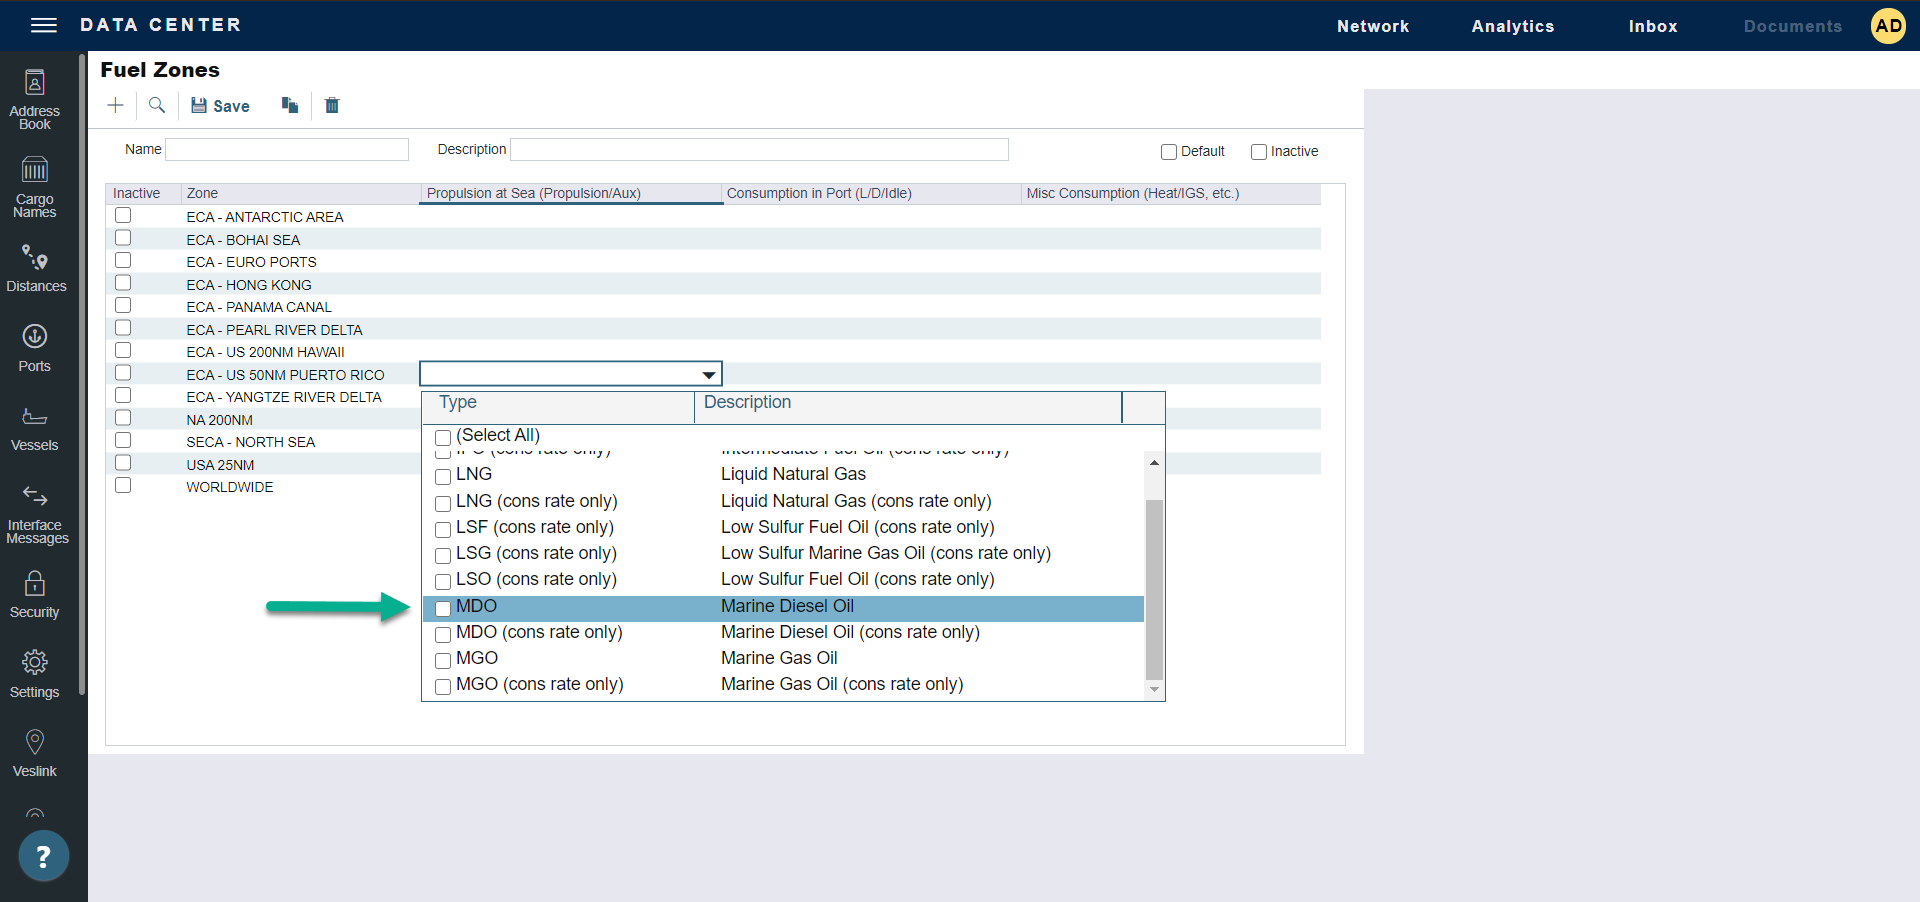
Task: Click the copy fuel zone icon
Action: click(290, 105)
